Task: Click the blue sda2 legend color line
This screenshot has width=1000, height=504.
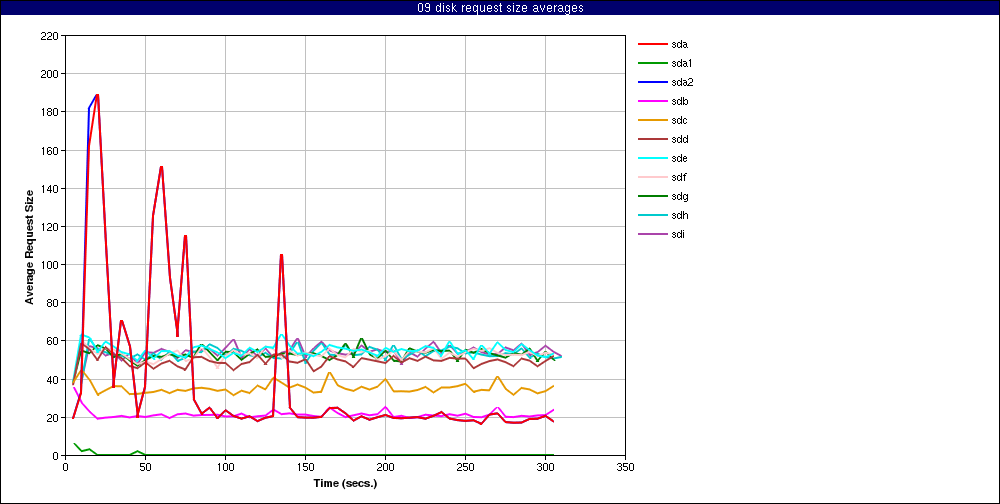Action: (651, 82)
